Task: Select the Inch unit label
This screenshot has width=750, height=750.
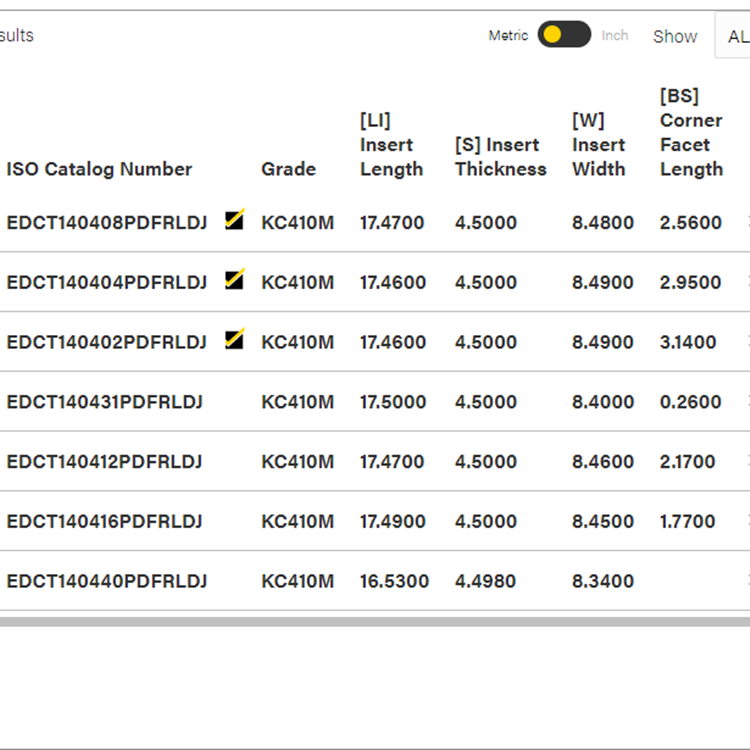Action: pyautogui.click(x=615, y=35)
